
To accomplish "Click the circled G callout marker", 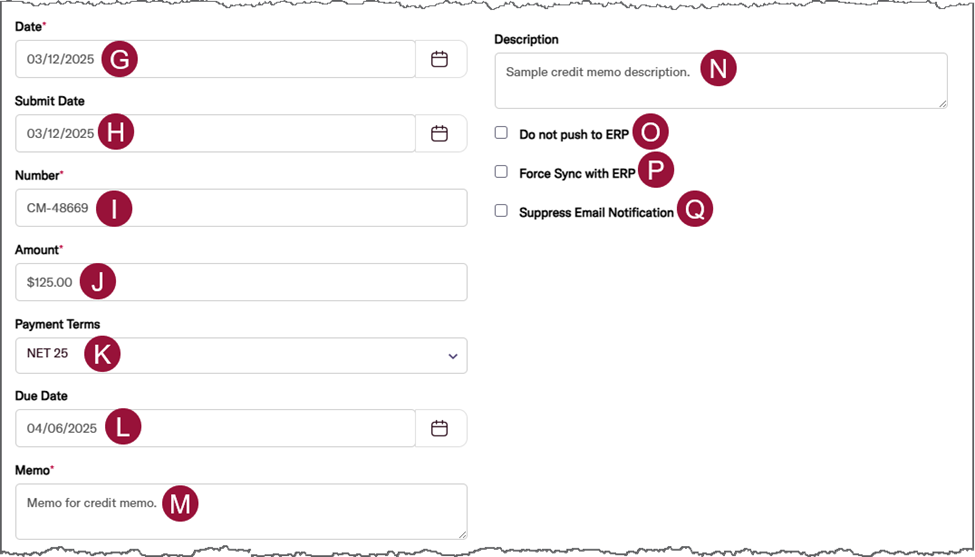I will (x=119, y=59).
